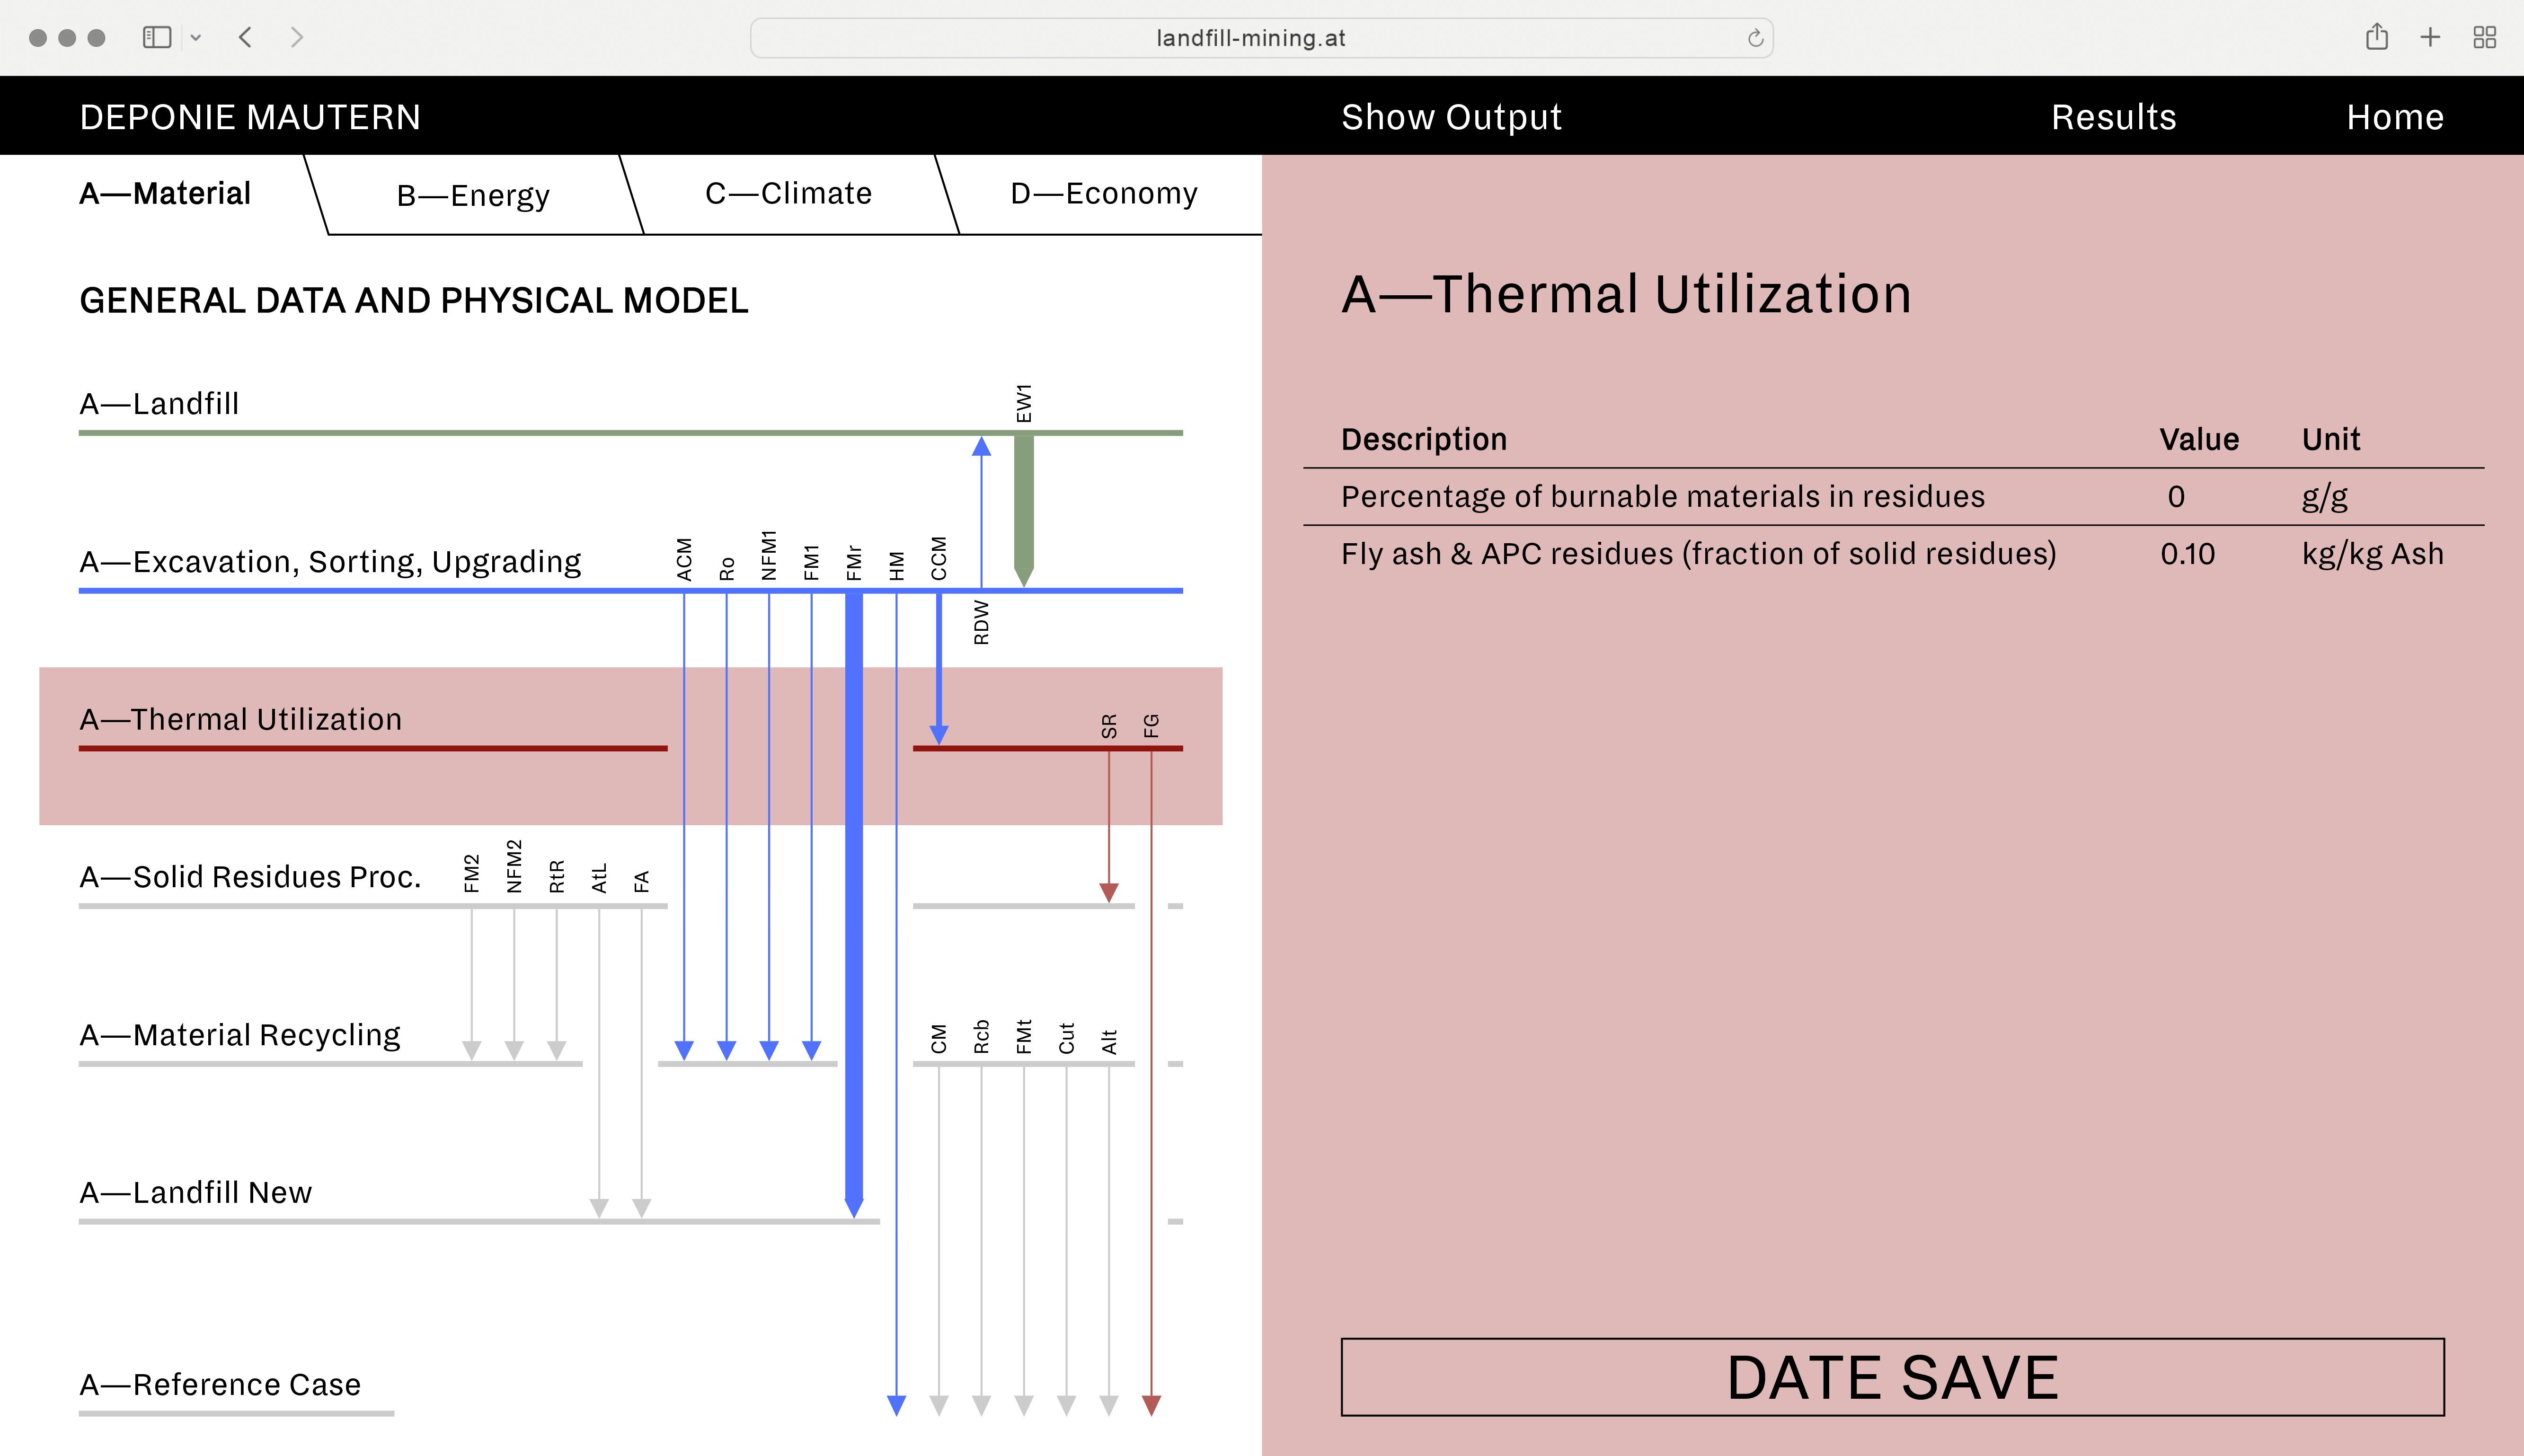The height and width of the screenshot is (1456, 2524).
Task: Click the FG flow label
Action: point(1151,726)
